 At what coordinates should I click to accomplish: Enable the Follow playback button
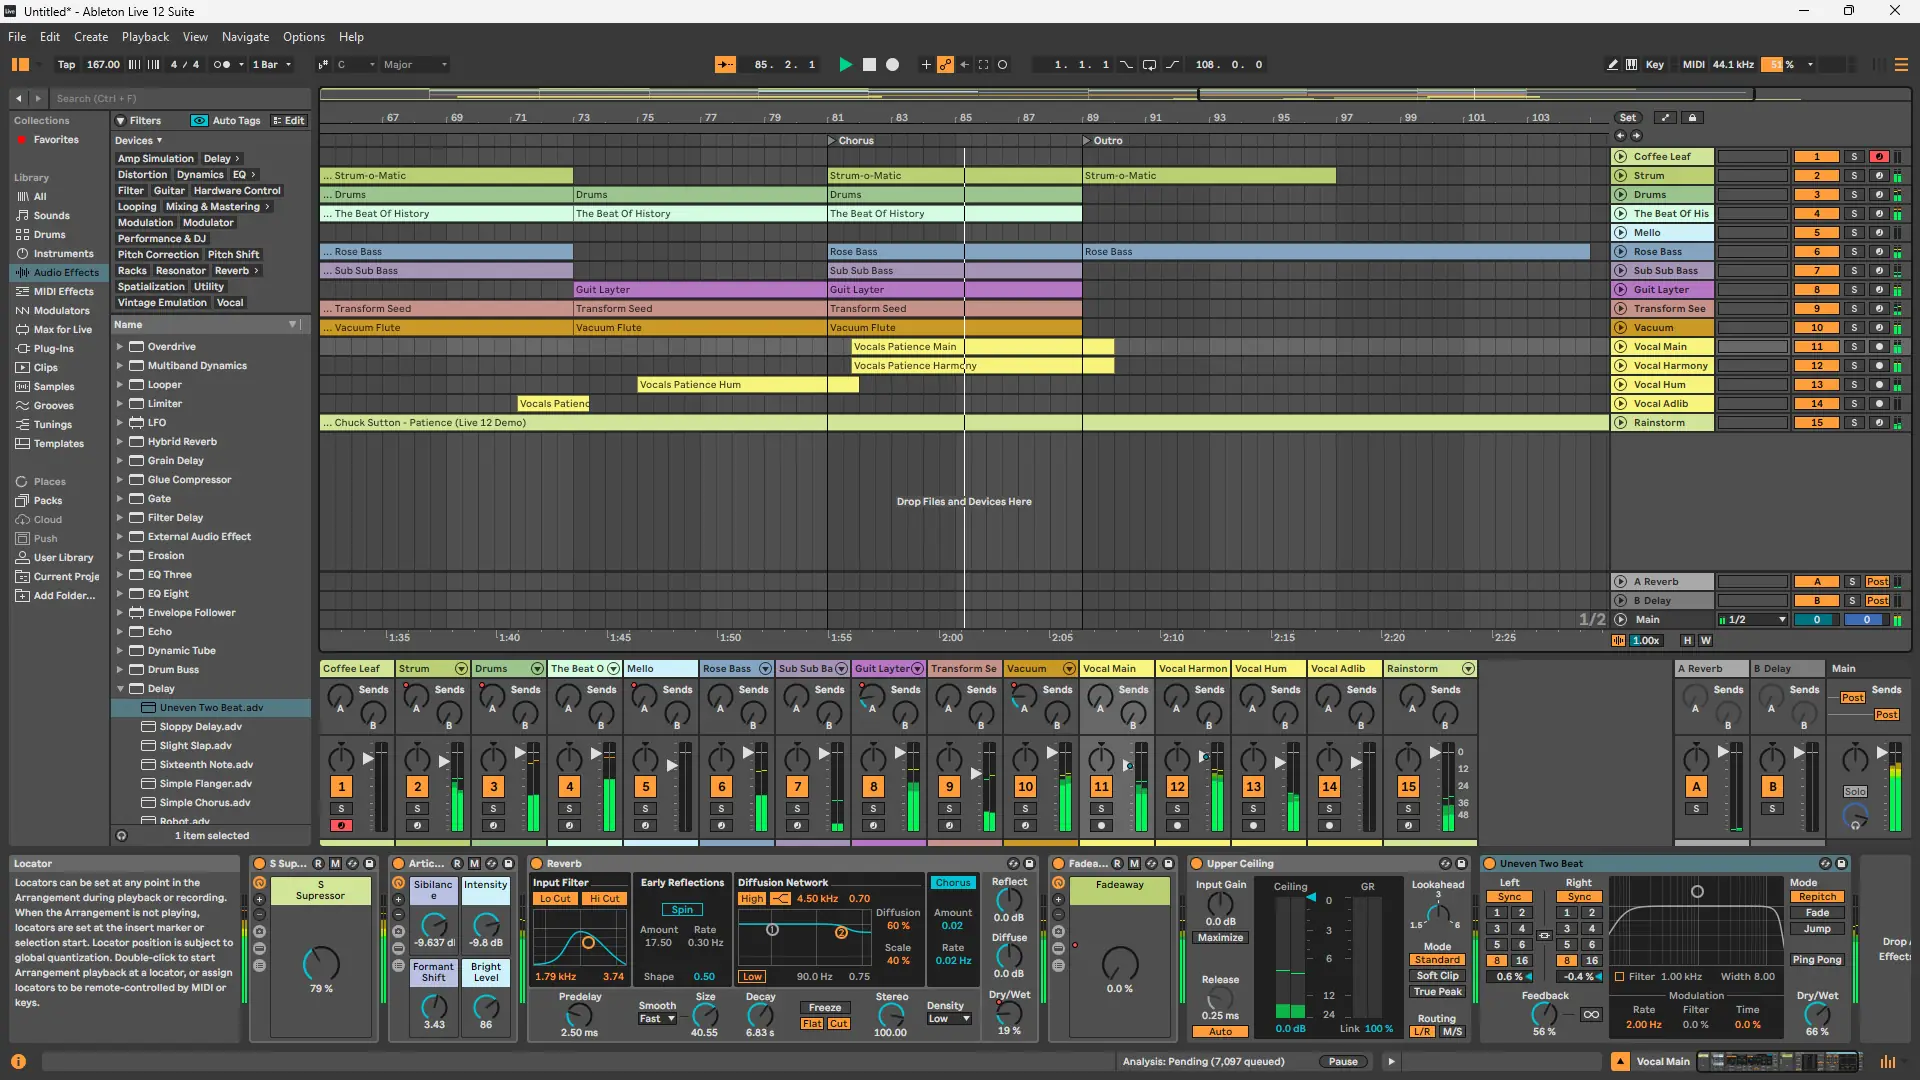coord(725,64)
